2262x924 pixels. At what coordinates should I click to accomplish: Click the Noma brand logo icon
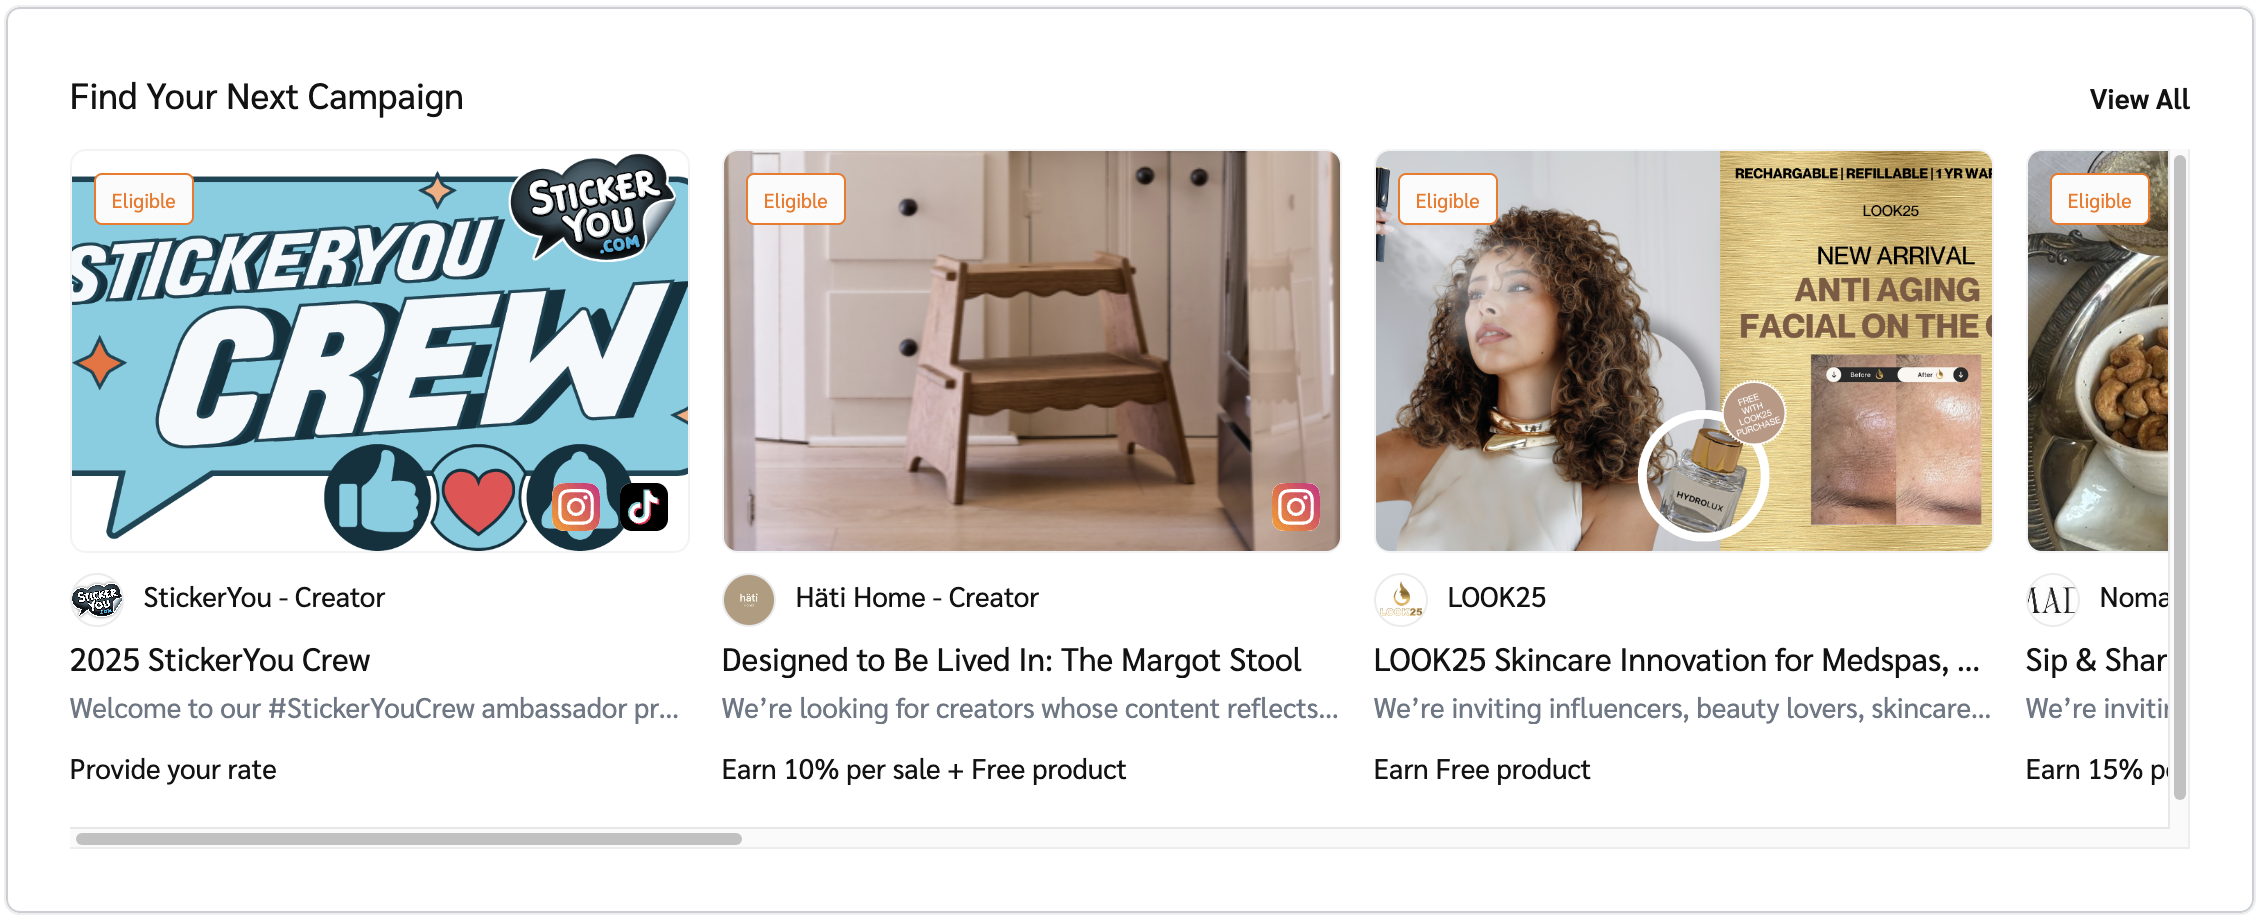2053,599
